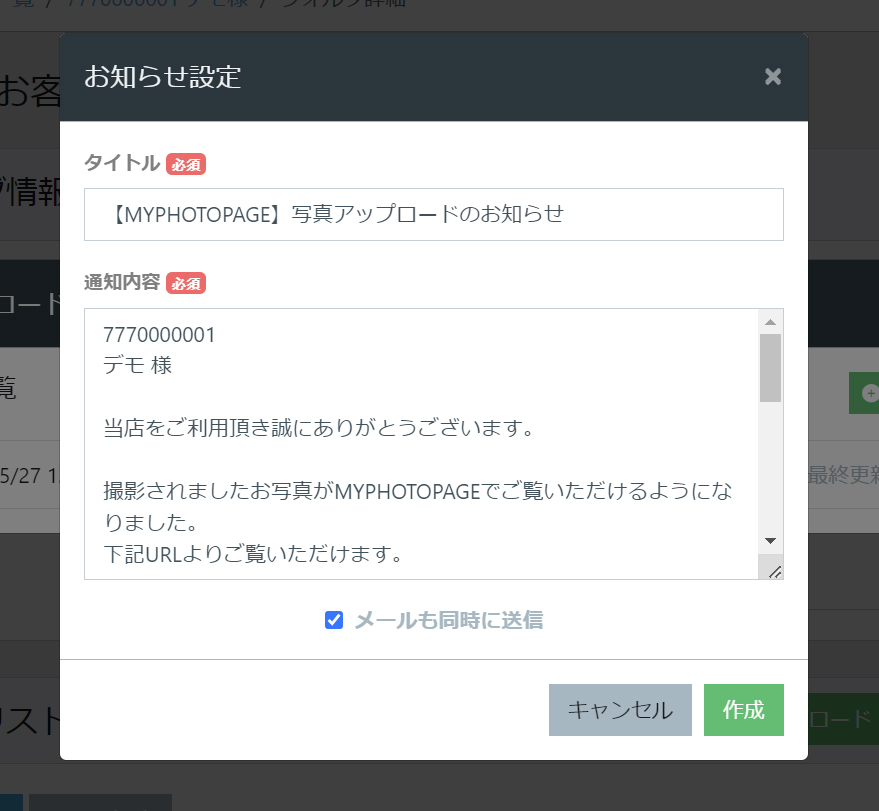Screen dimensions: 879x811
Task: Click the デモ 様 line in text area
Action: [x=138, y=365]
